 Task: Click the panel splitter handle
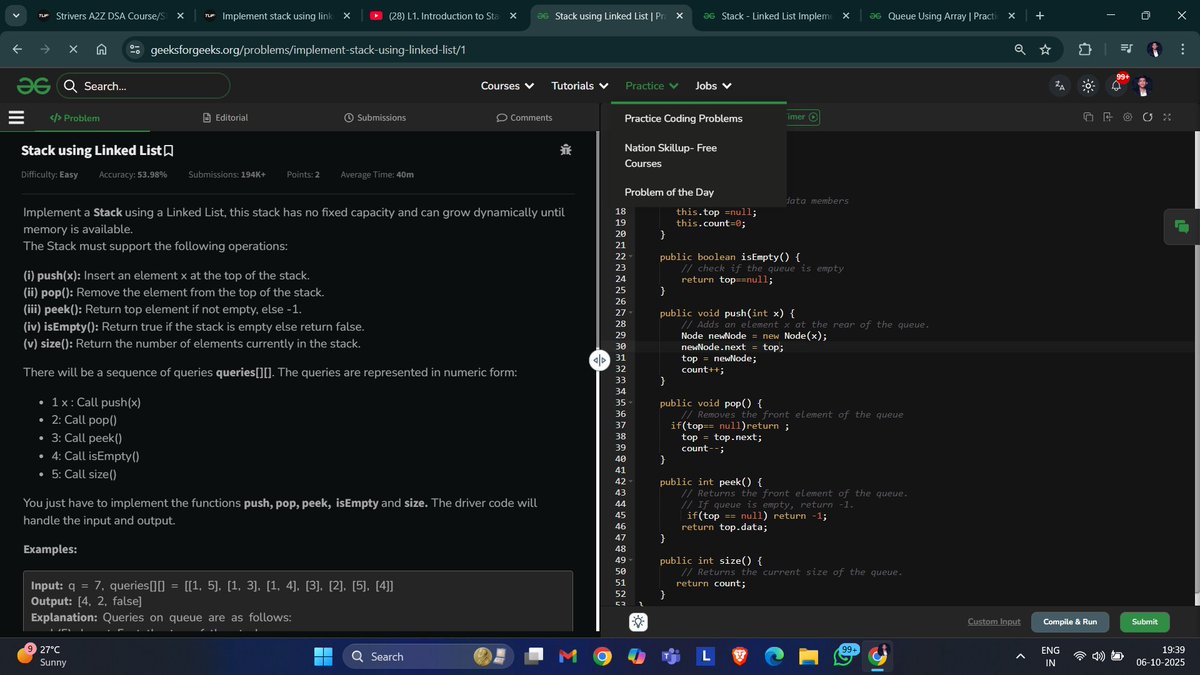pyautogui.click(x=599, y=360)
